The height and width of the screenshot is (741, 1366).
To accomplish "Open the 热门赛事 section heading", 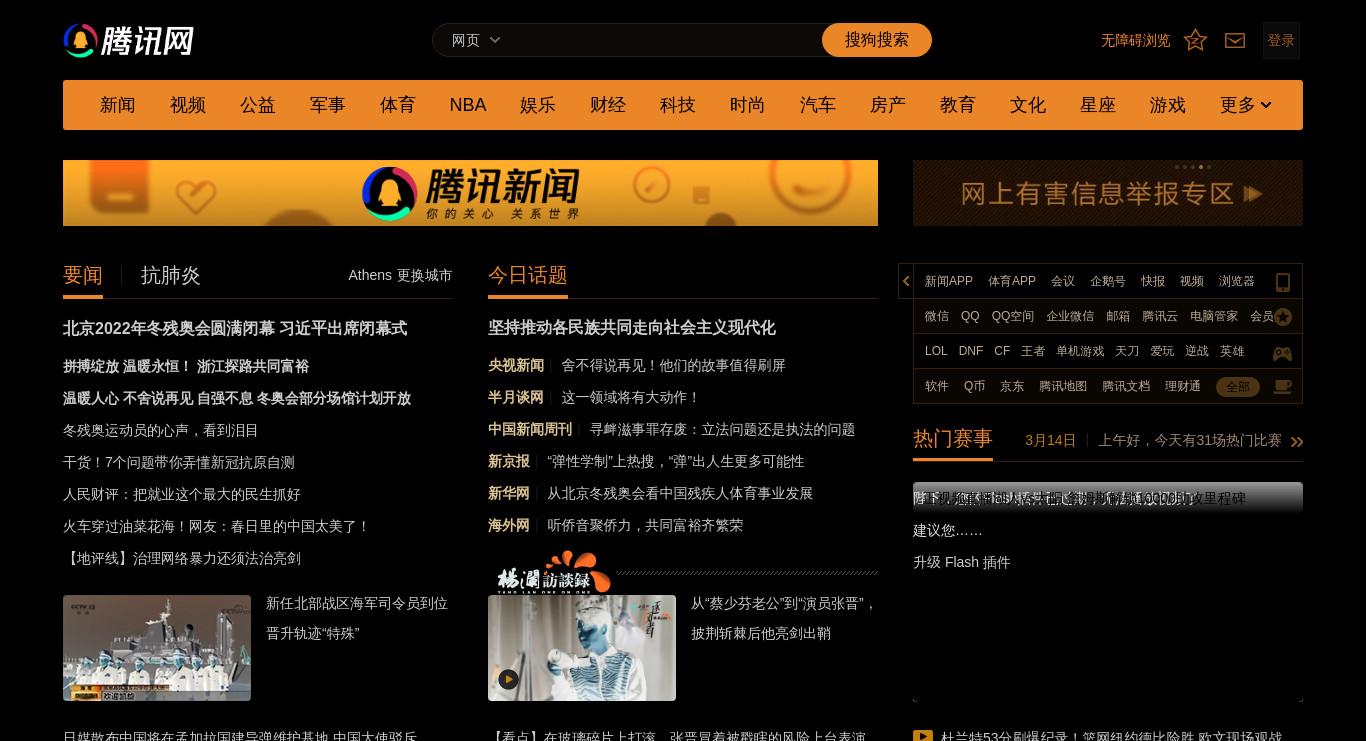I will [953, 439].
